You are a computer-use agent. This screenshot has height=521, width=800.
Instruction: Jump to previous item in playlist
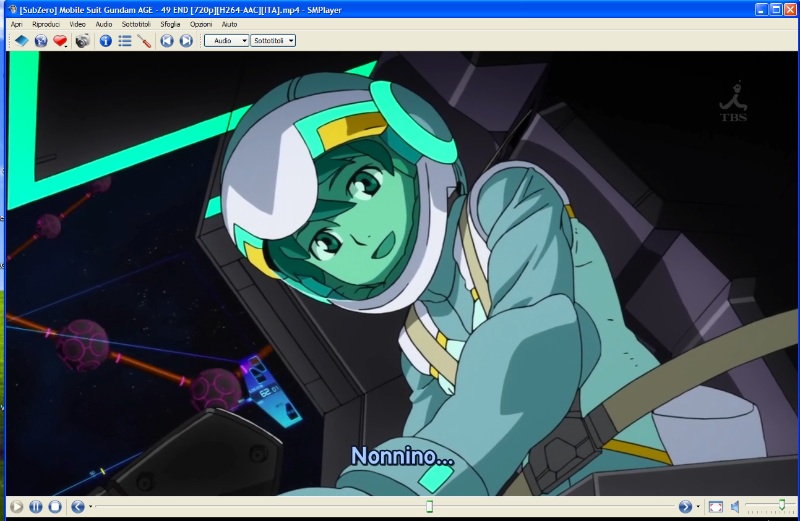click(167, 41)
